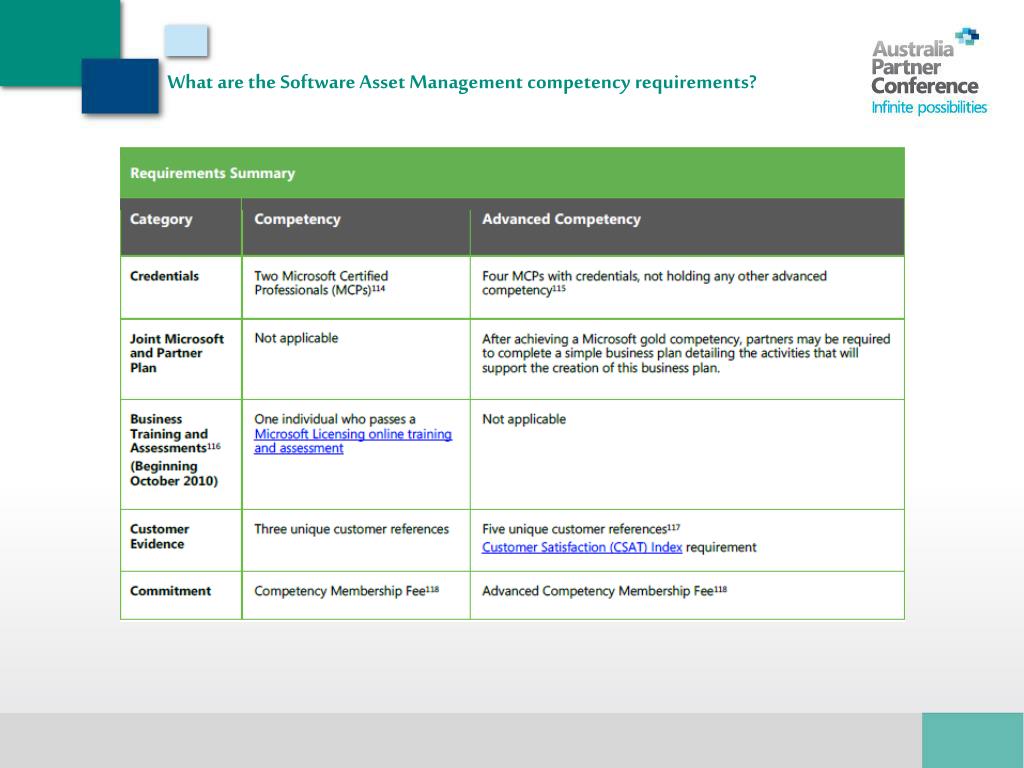
Task: Click the Credentials row label
Action: [x=165, y=276]
